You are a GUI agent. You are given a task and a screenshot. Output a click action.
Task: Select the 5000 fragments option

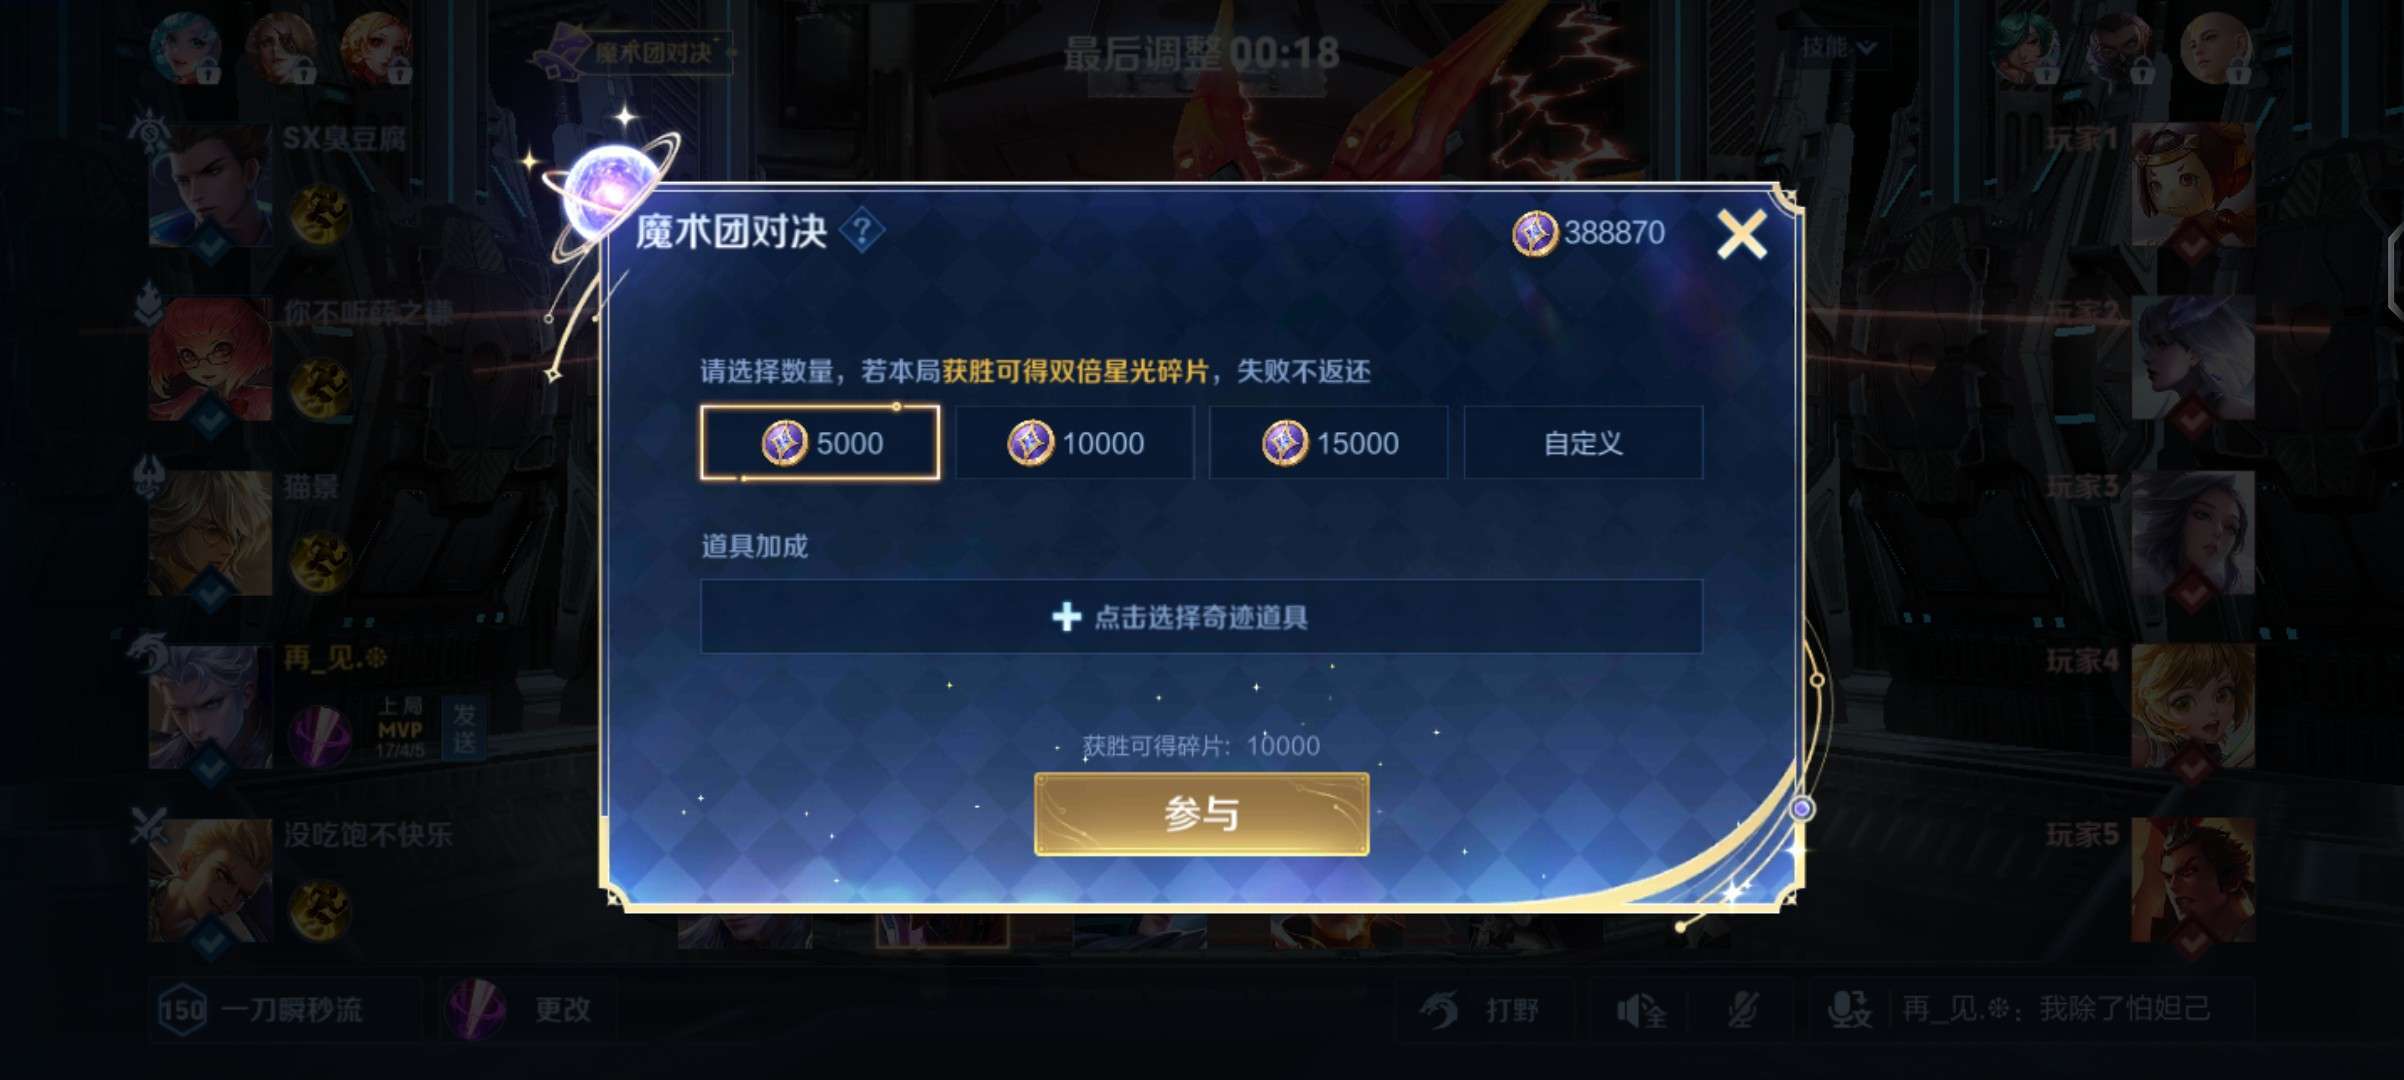click(820, 443)
